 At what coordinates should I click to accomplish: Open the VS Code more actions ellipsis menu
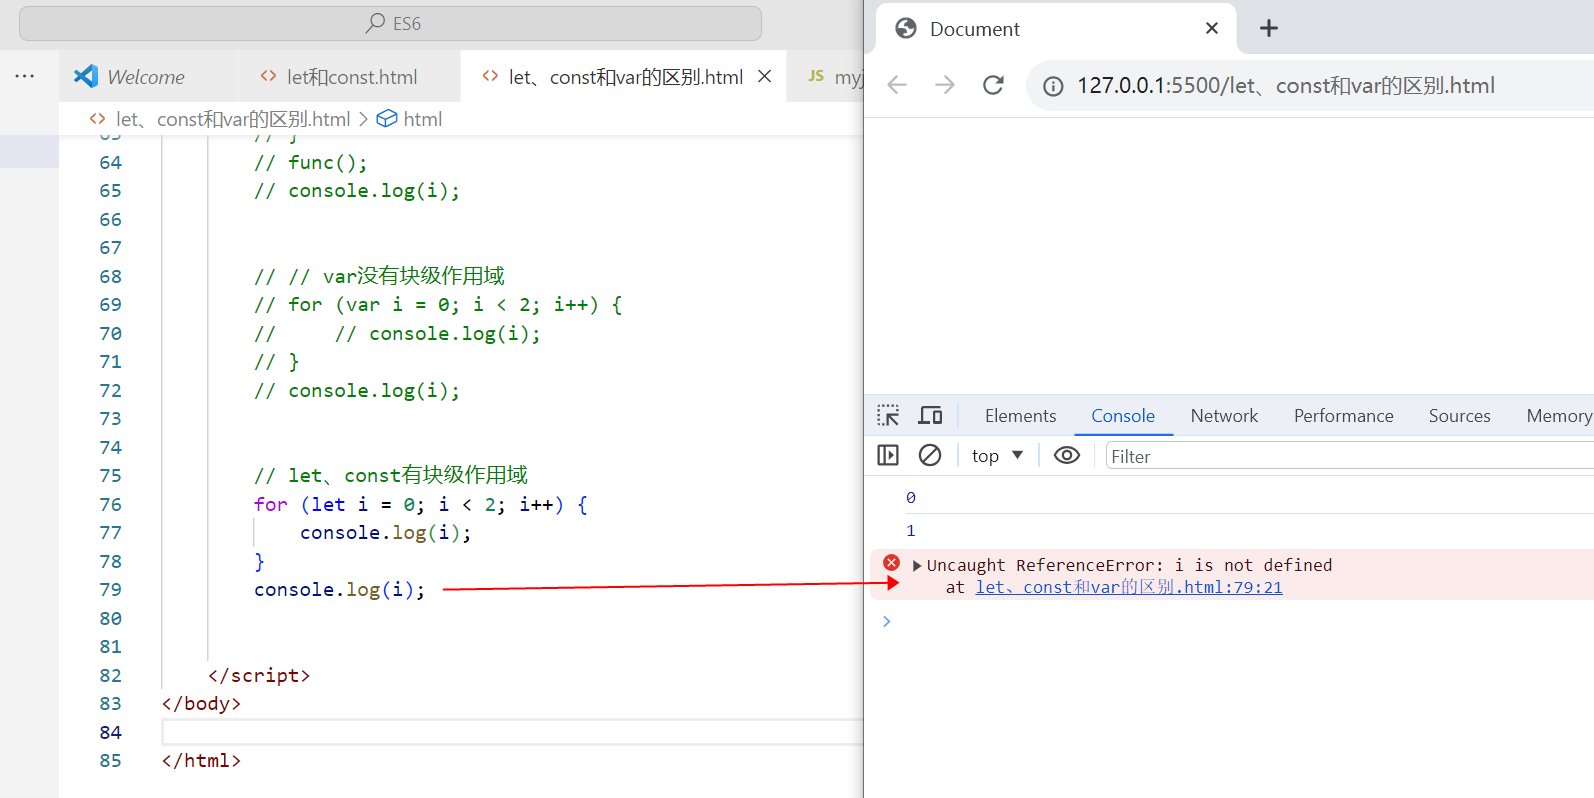coord(25,76)
